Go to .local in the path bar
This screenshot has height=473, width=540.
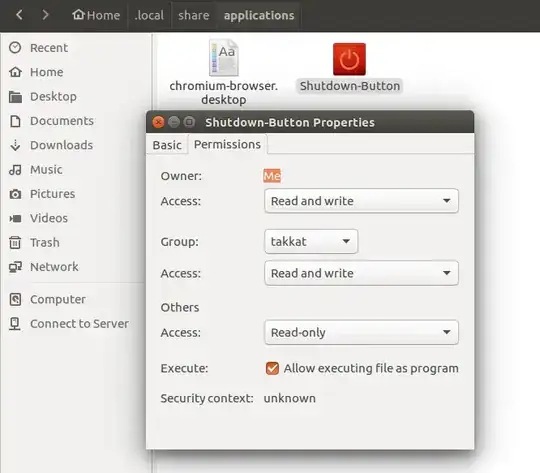point(149,15)
